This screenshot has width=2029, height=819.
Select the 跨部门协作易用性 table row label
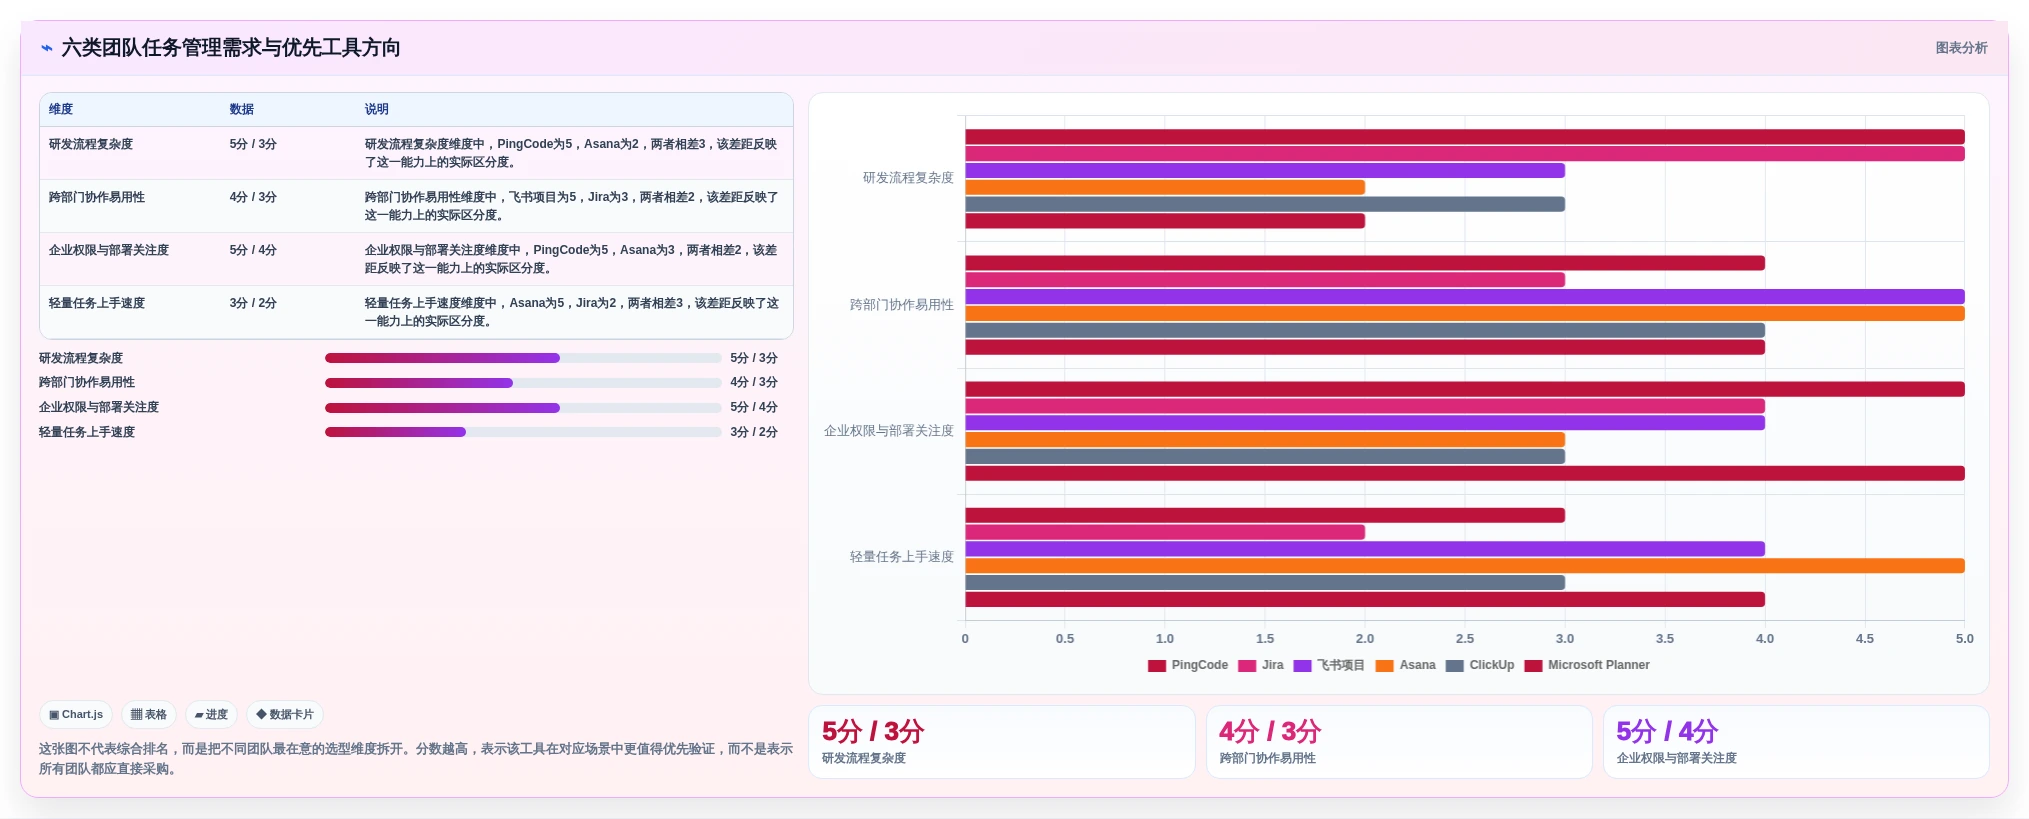97,197
